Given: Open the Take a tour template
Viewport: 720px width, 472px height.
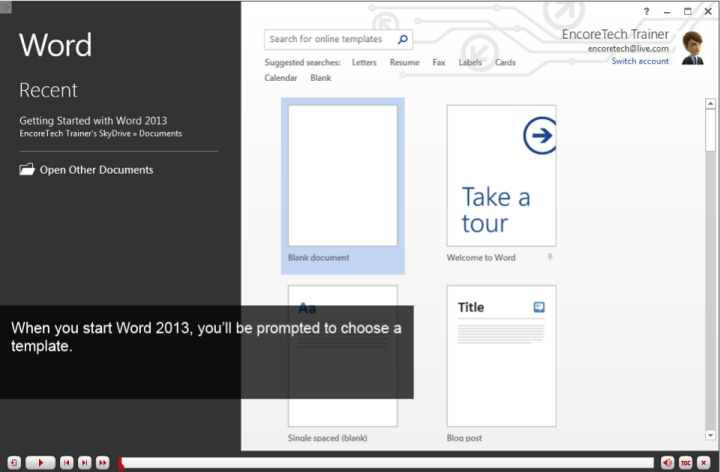Looking at the screenshot, I should click(x=501, y=176).
